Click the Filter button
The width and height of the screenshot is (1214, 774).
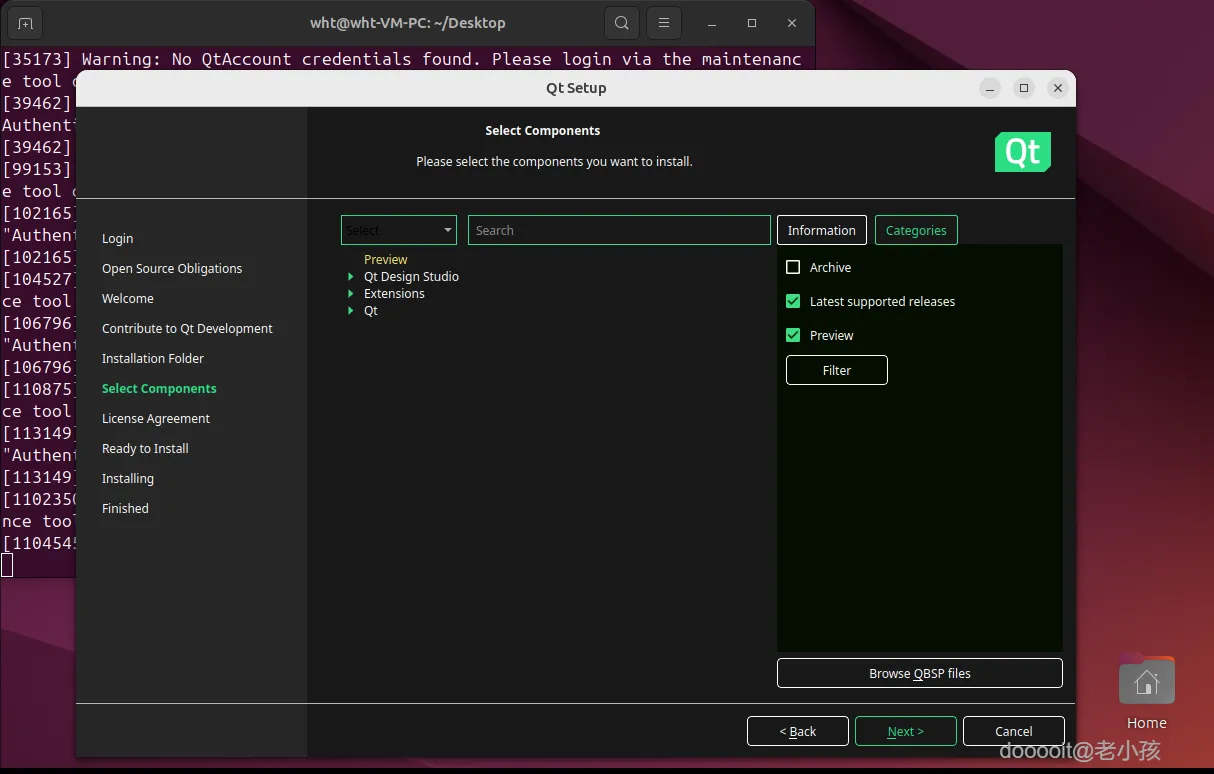click(837, 370)
